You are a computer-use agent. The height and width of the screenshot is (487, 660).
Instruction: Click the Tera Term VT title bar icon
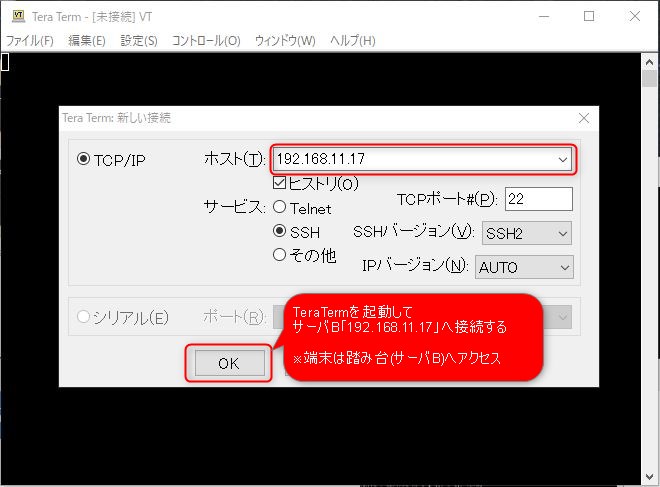coord(19,16)
